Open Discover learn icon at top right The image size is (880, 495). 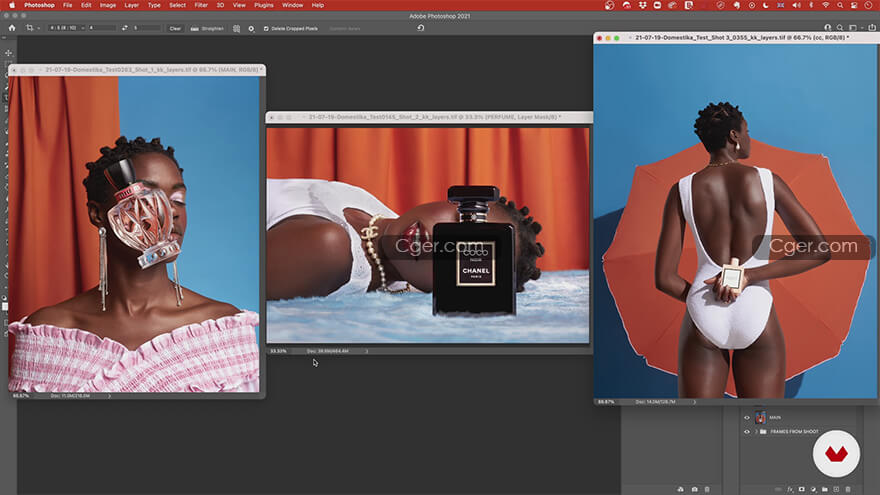827,28
